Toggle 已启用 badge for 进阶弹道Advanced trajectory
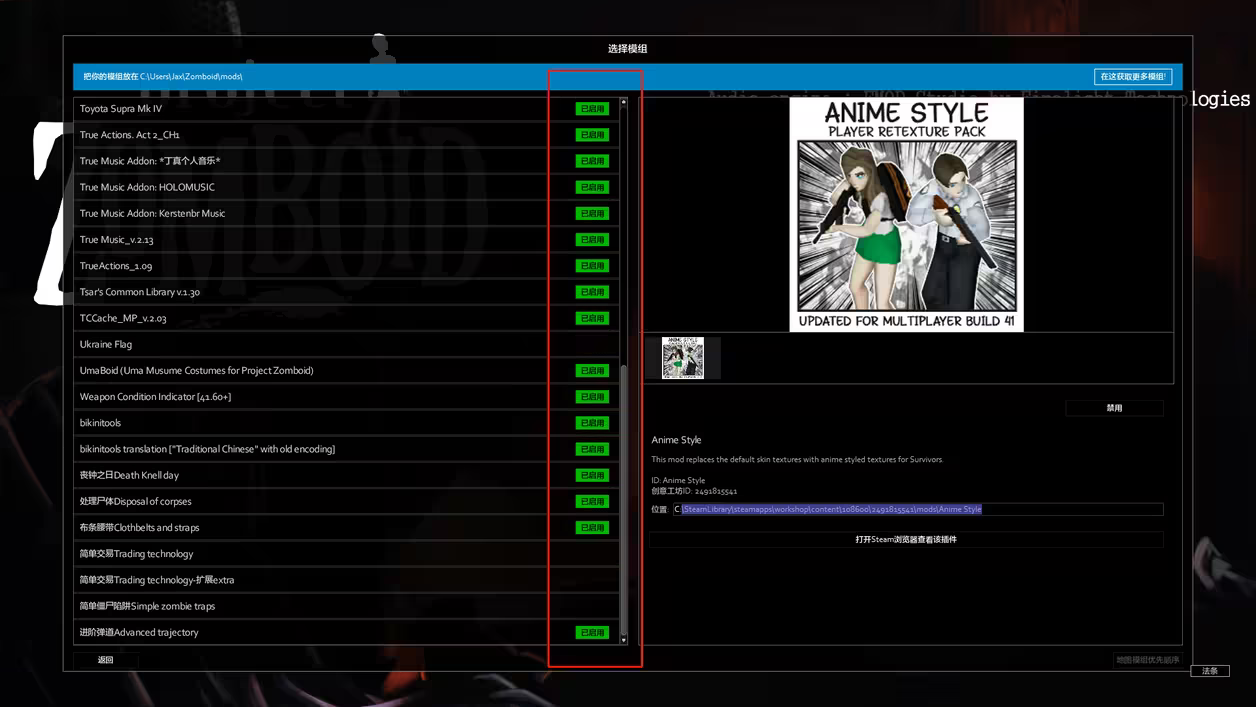Screen dimensions: 1256x707 pyautogui.click(x=592, y=632)
